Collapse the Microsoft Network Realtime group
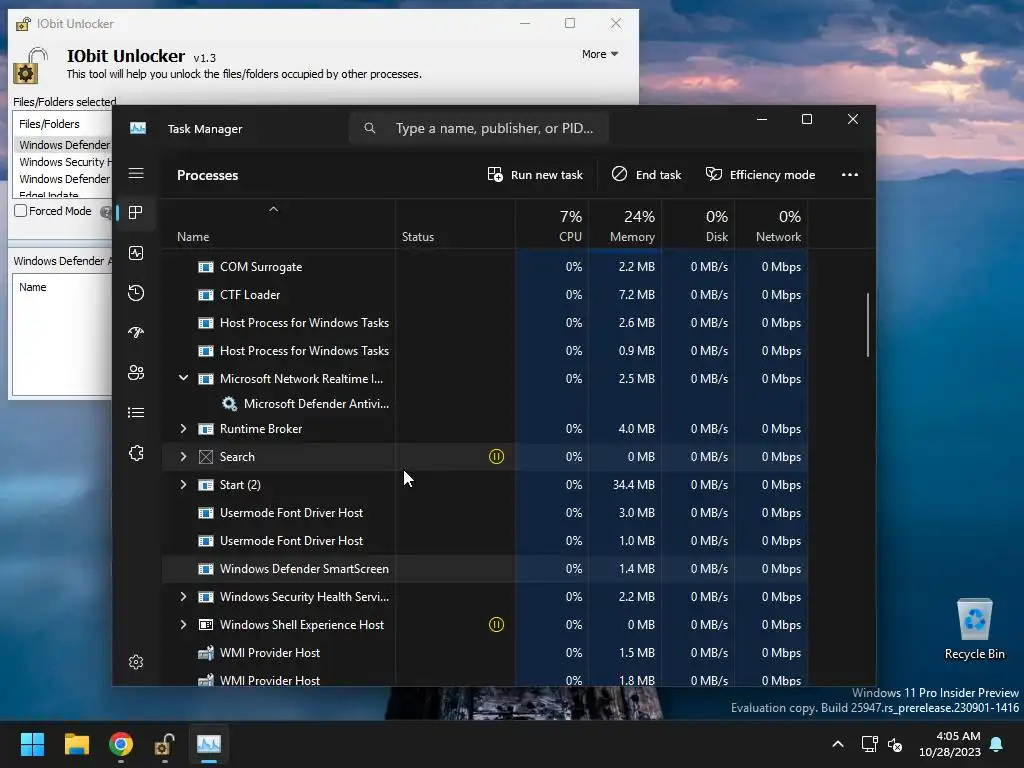The image size is (1024, 768). click(x=184, y=378)
